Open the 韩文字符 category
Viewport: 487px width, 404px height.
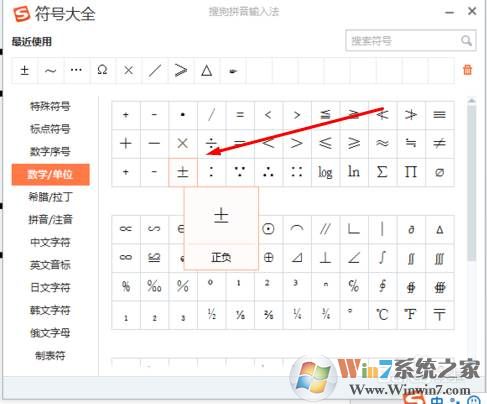tap(50, 310)
